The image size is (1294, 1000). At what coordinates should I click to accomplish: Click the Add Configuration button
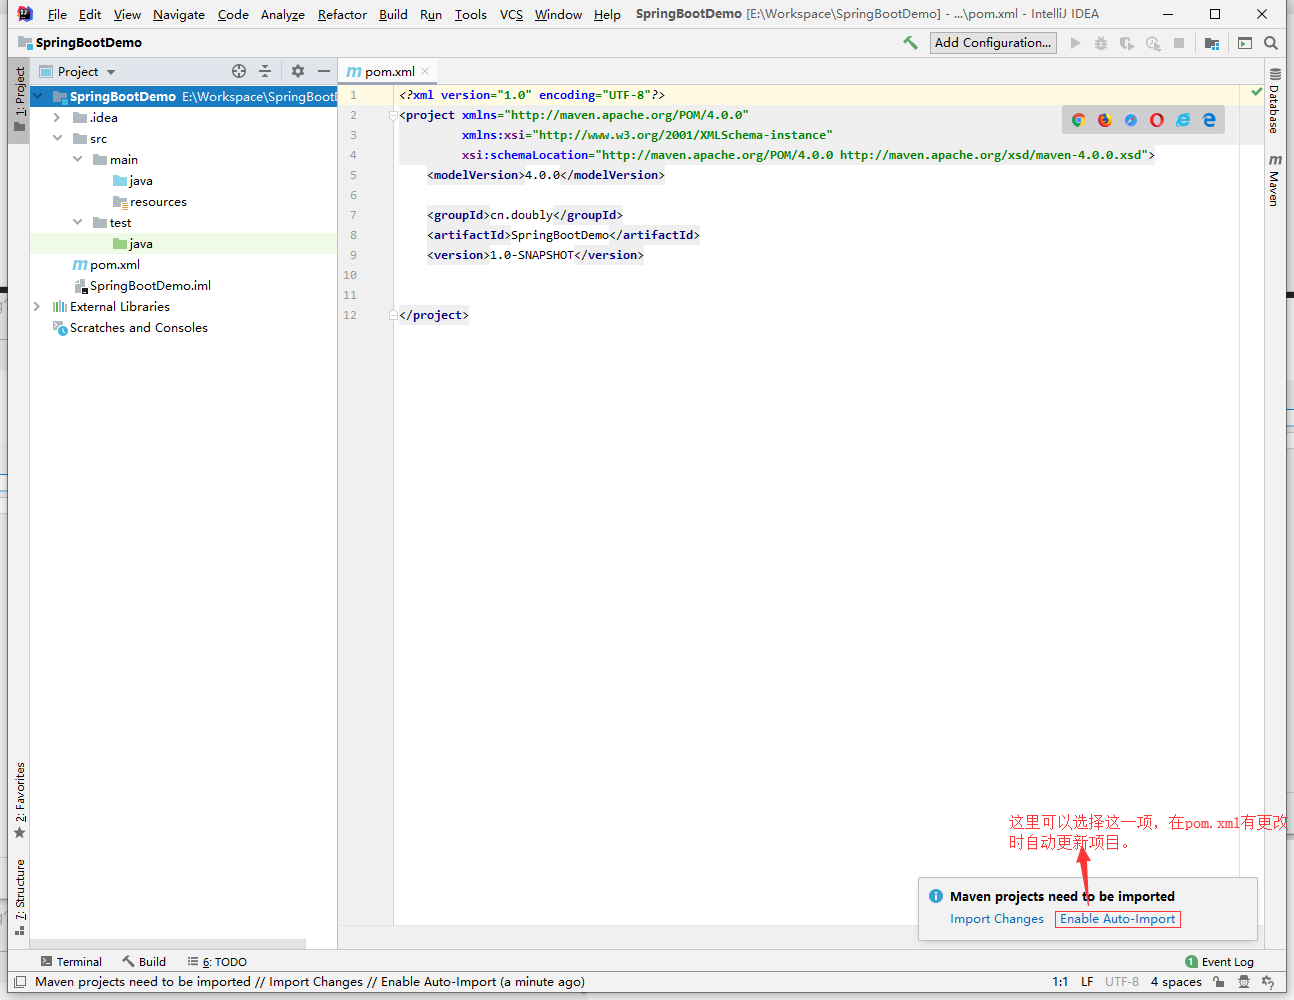click(x=993, y=42)
